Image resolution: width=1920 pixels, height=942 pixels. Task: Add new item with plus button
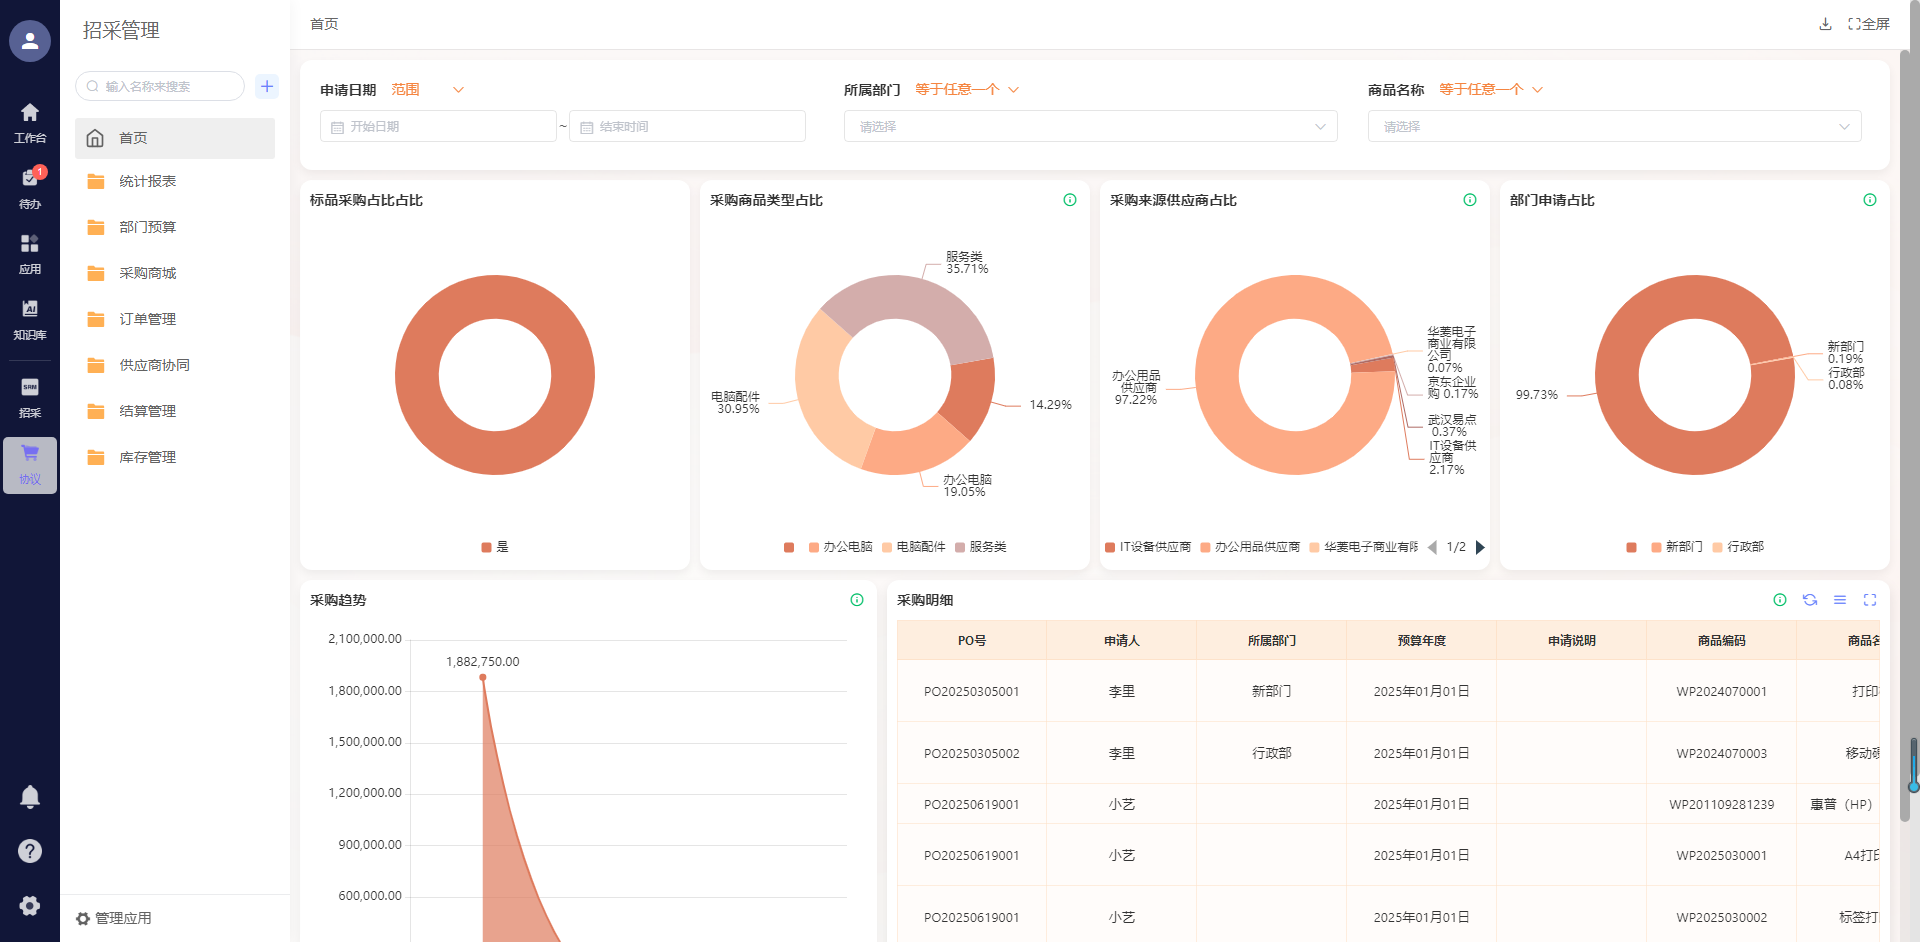click(267, 86)
